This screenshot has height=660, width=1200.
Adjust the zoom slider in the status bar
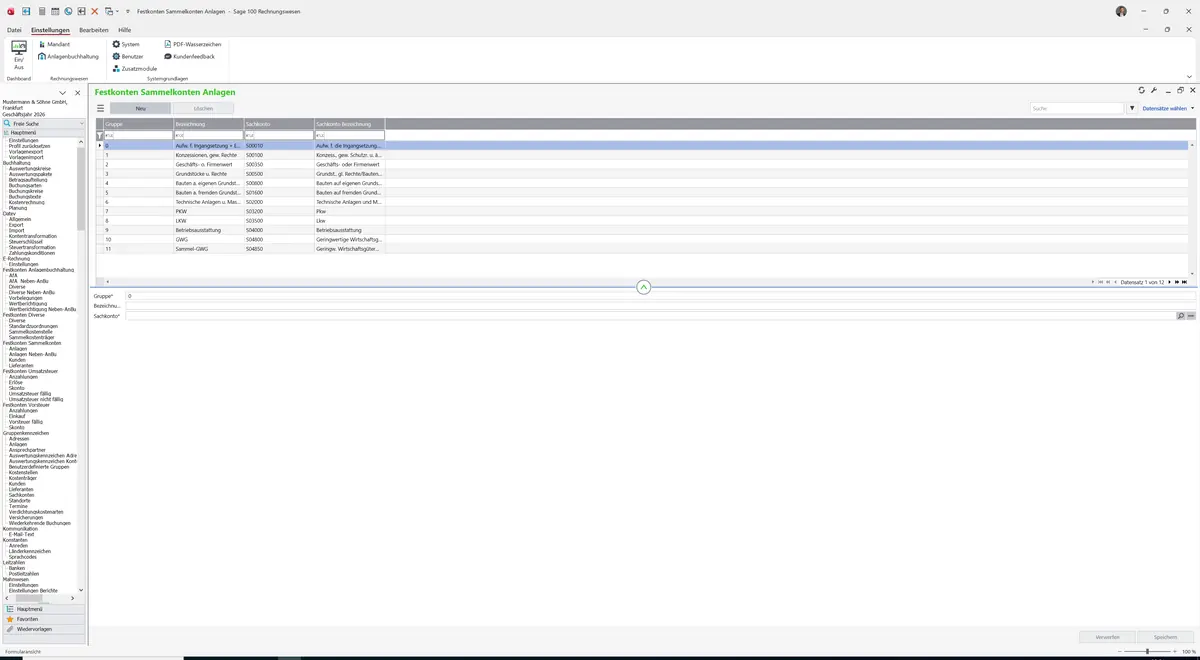(1147, 651)
